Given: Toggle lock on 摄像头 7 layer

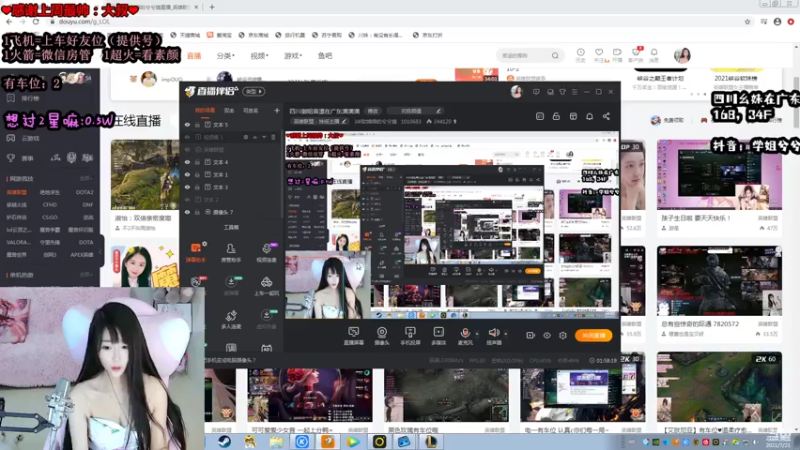Looking at the screenshot, I should point(197,212).
